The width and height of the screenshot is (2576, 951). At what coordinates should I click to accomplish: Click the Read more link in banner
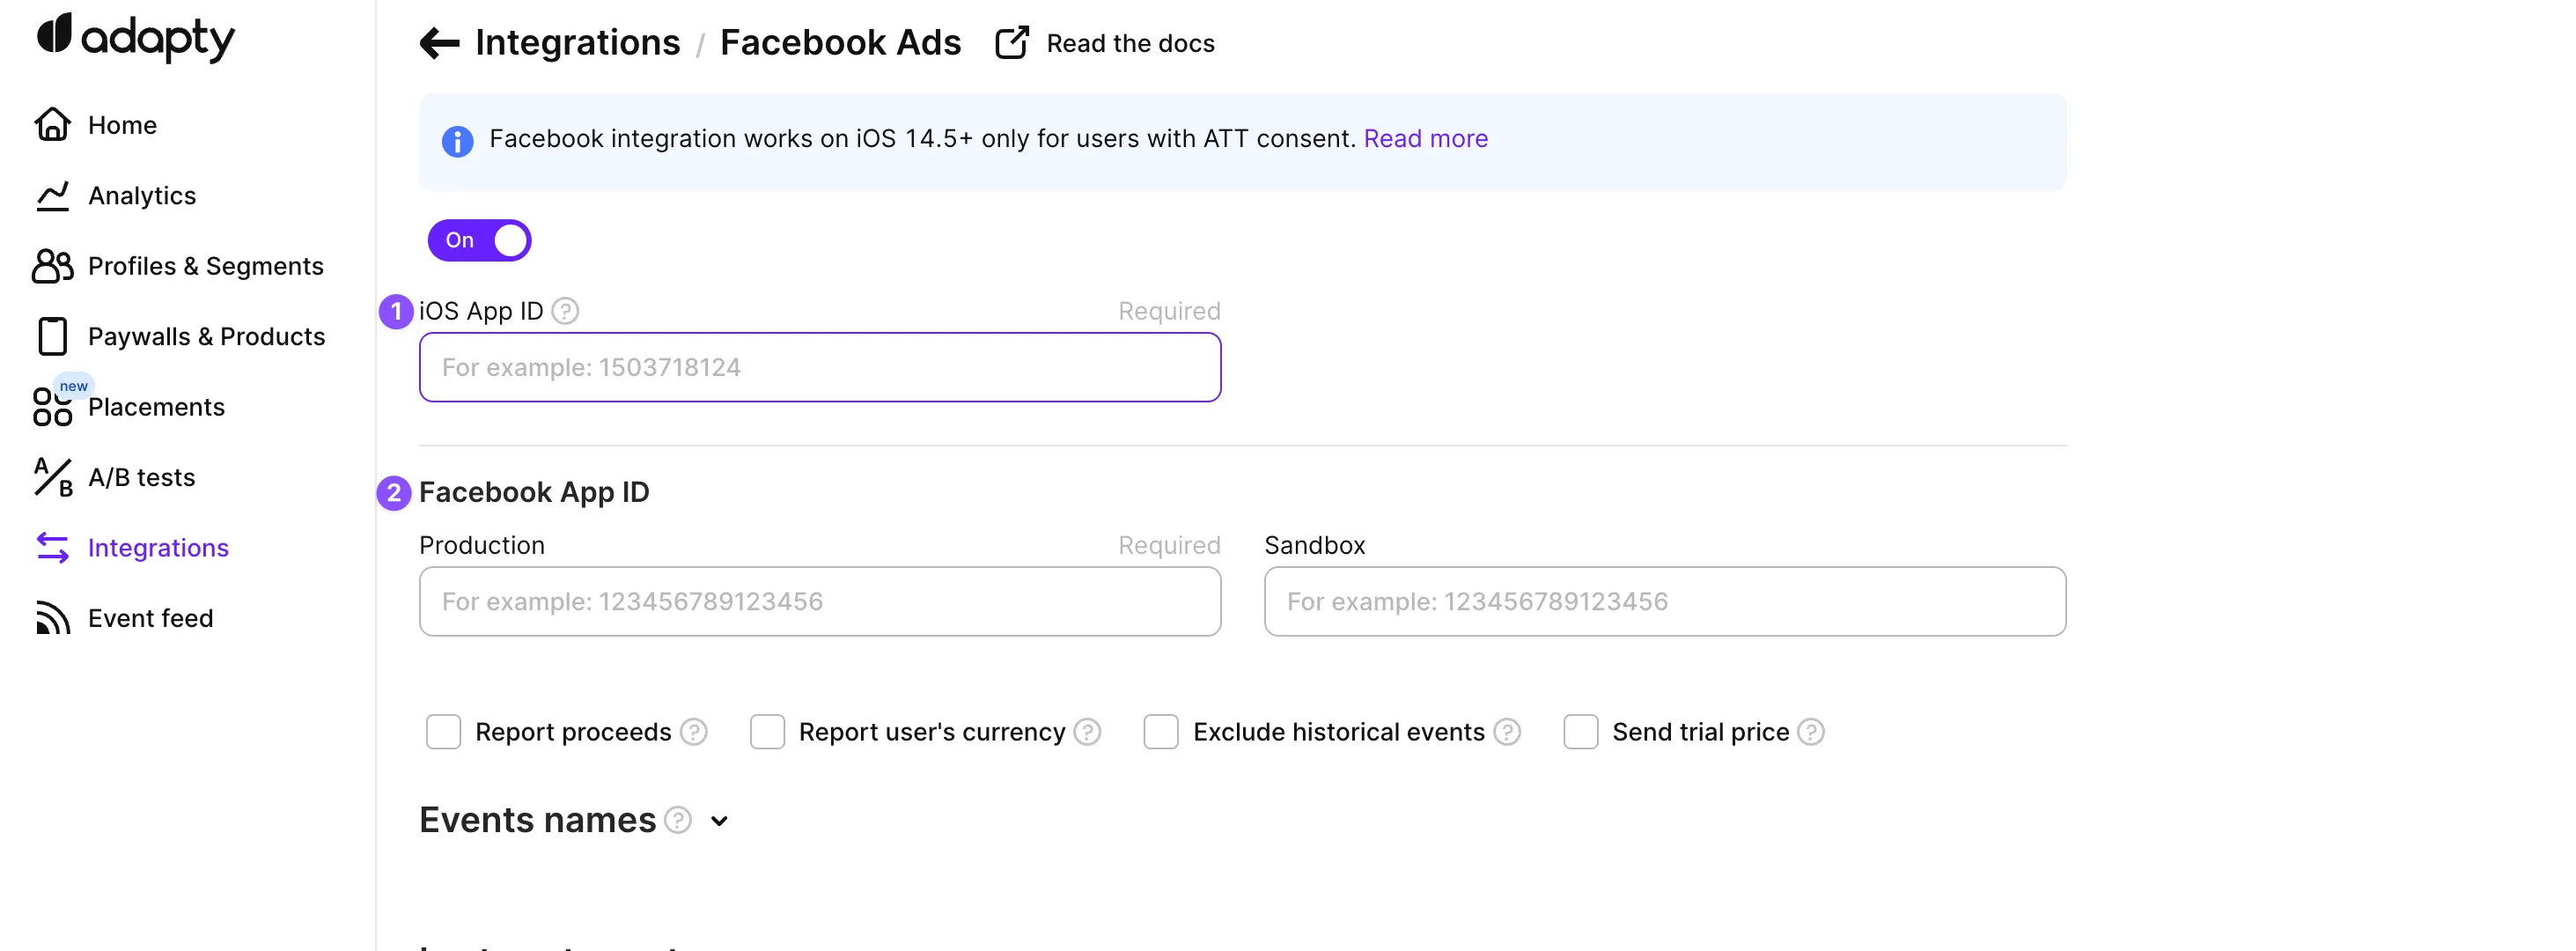click(1425, 138)
